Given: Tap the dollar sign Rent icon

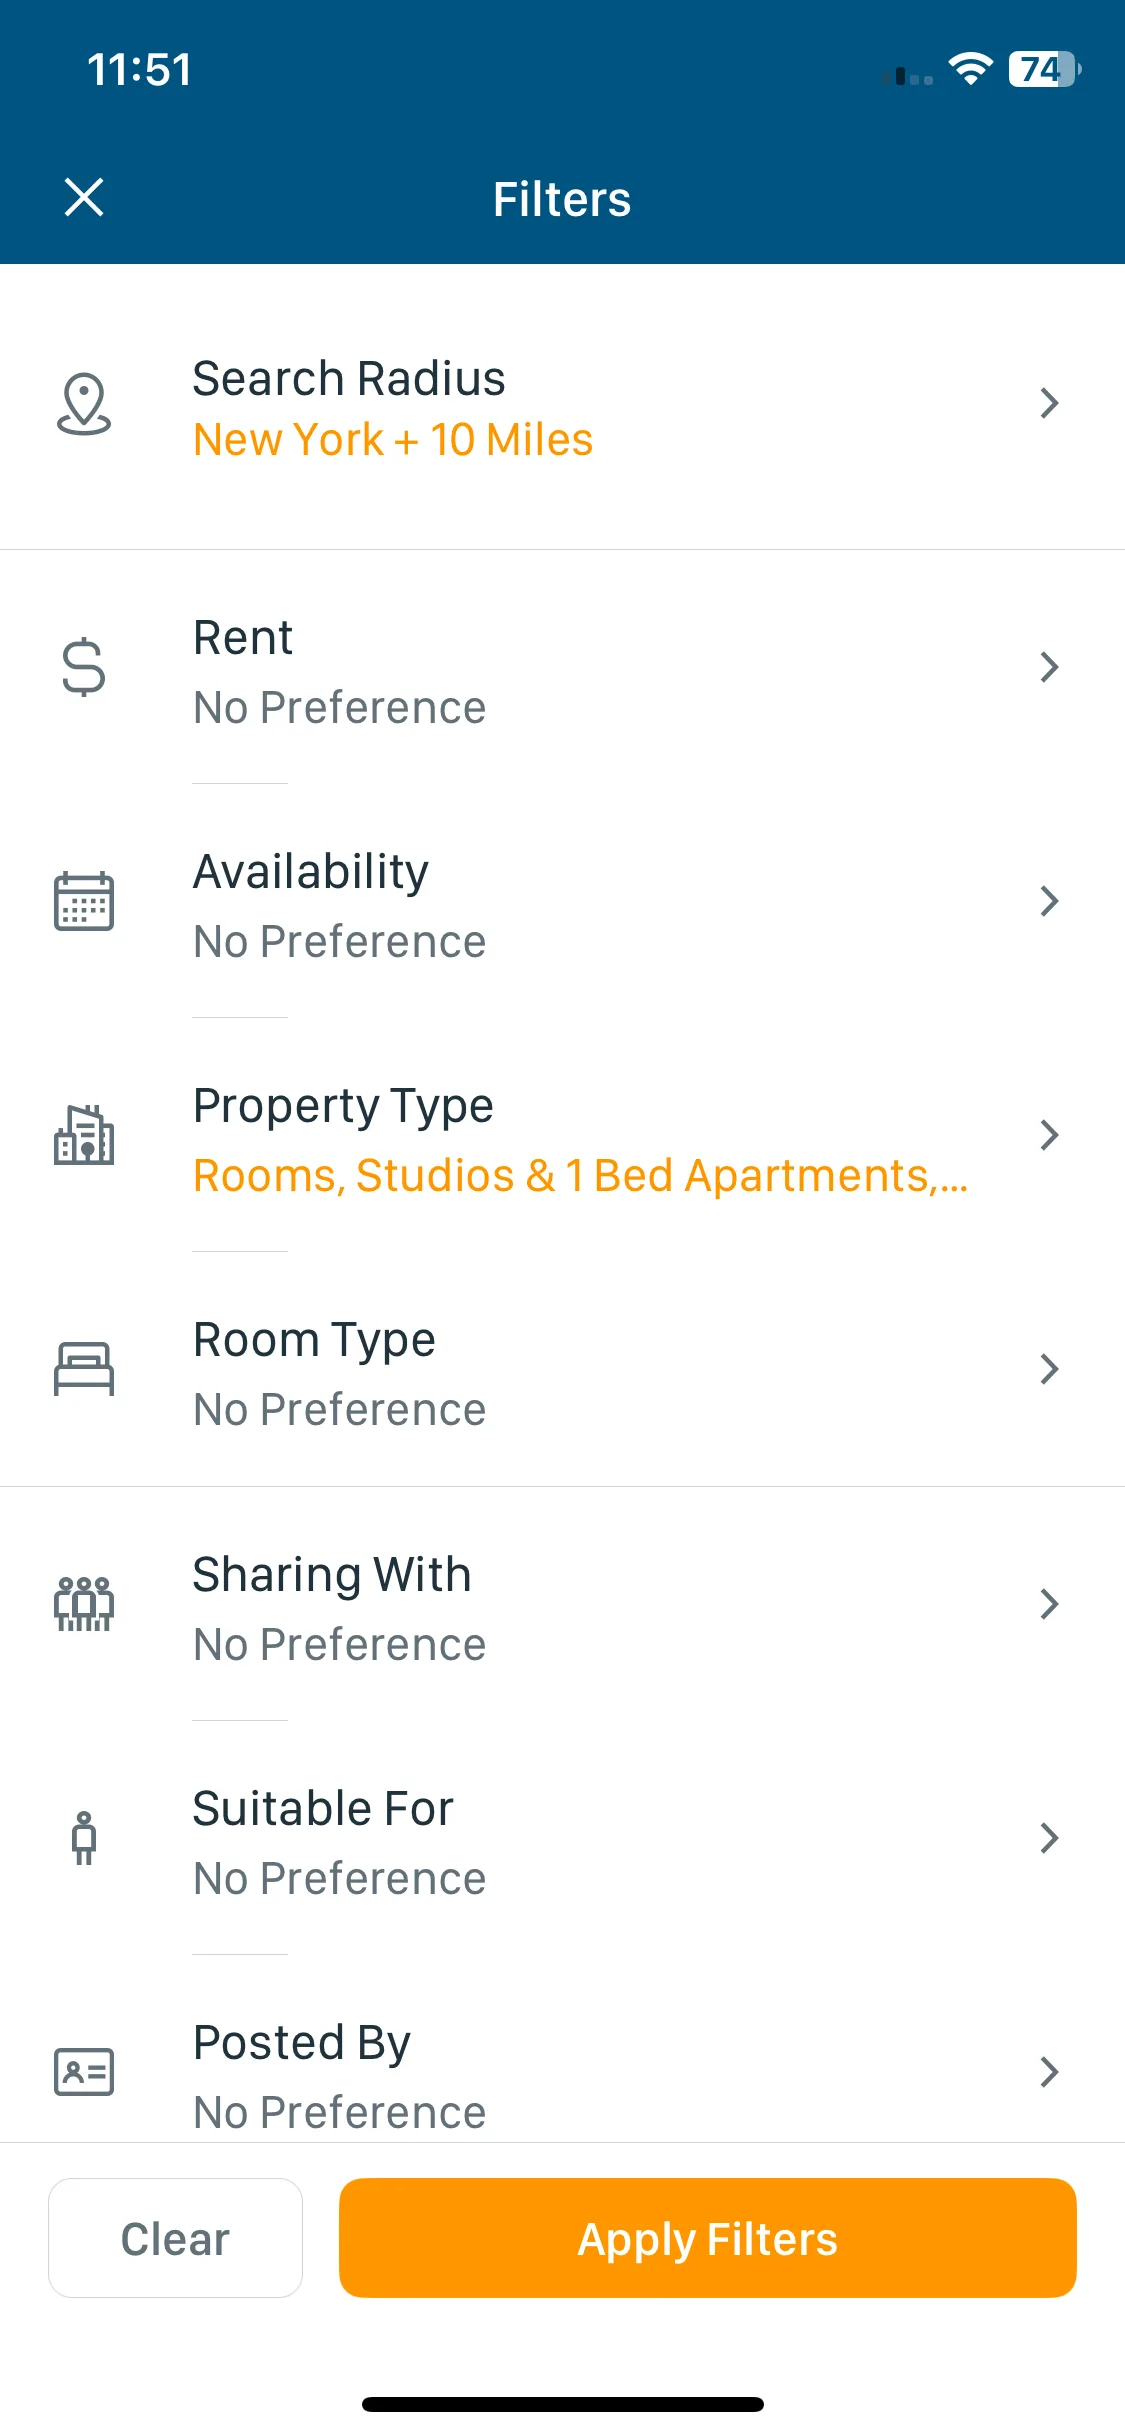Looking at the screenshot, I should (84, 667).
